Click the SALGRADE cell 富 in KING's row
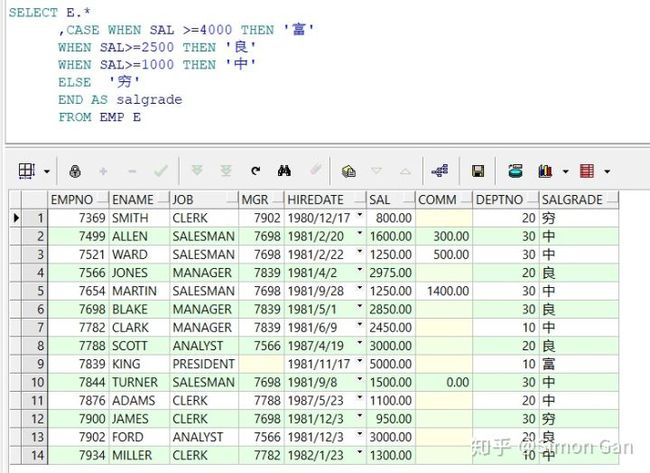Image resolution: width=650 pixels, height=473 pixels. pos(579,364)
